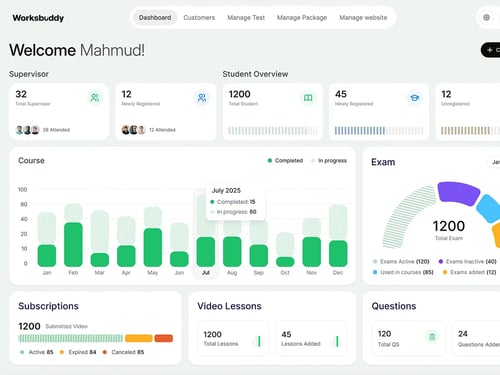500x375 pixels.
Task: Click the purple Exams Inactive gauge segment
Action: coord(458,193)
